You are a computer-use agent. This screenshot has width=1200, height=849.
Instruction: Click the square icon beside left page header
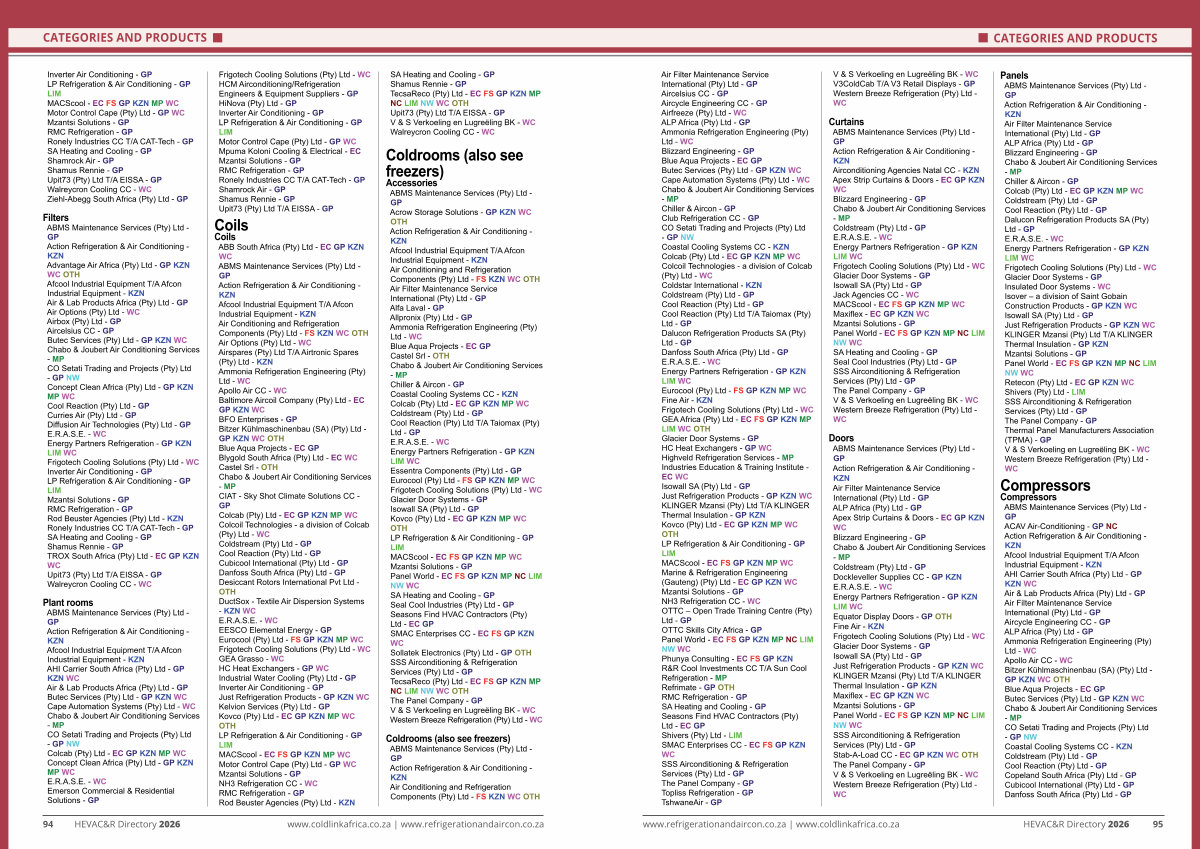(x=217, y=38)
